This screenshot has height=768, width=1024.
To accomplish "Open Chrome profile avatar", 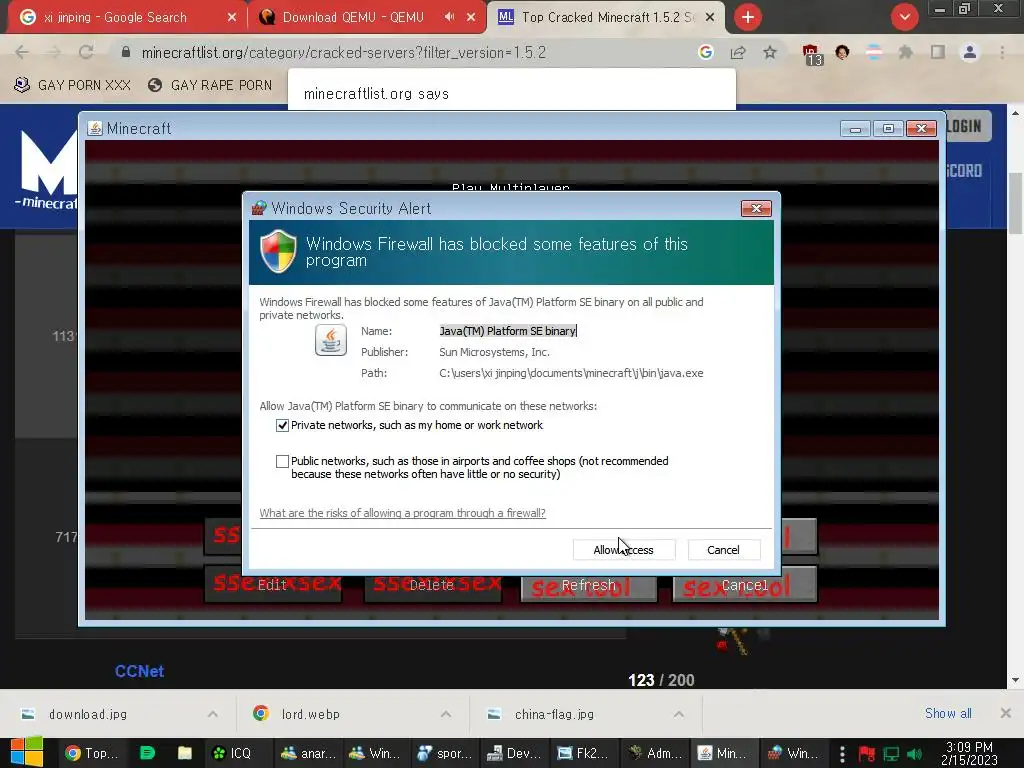I will 970,52.
